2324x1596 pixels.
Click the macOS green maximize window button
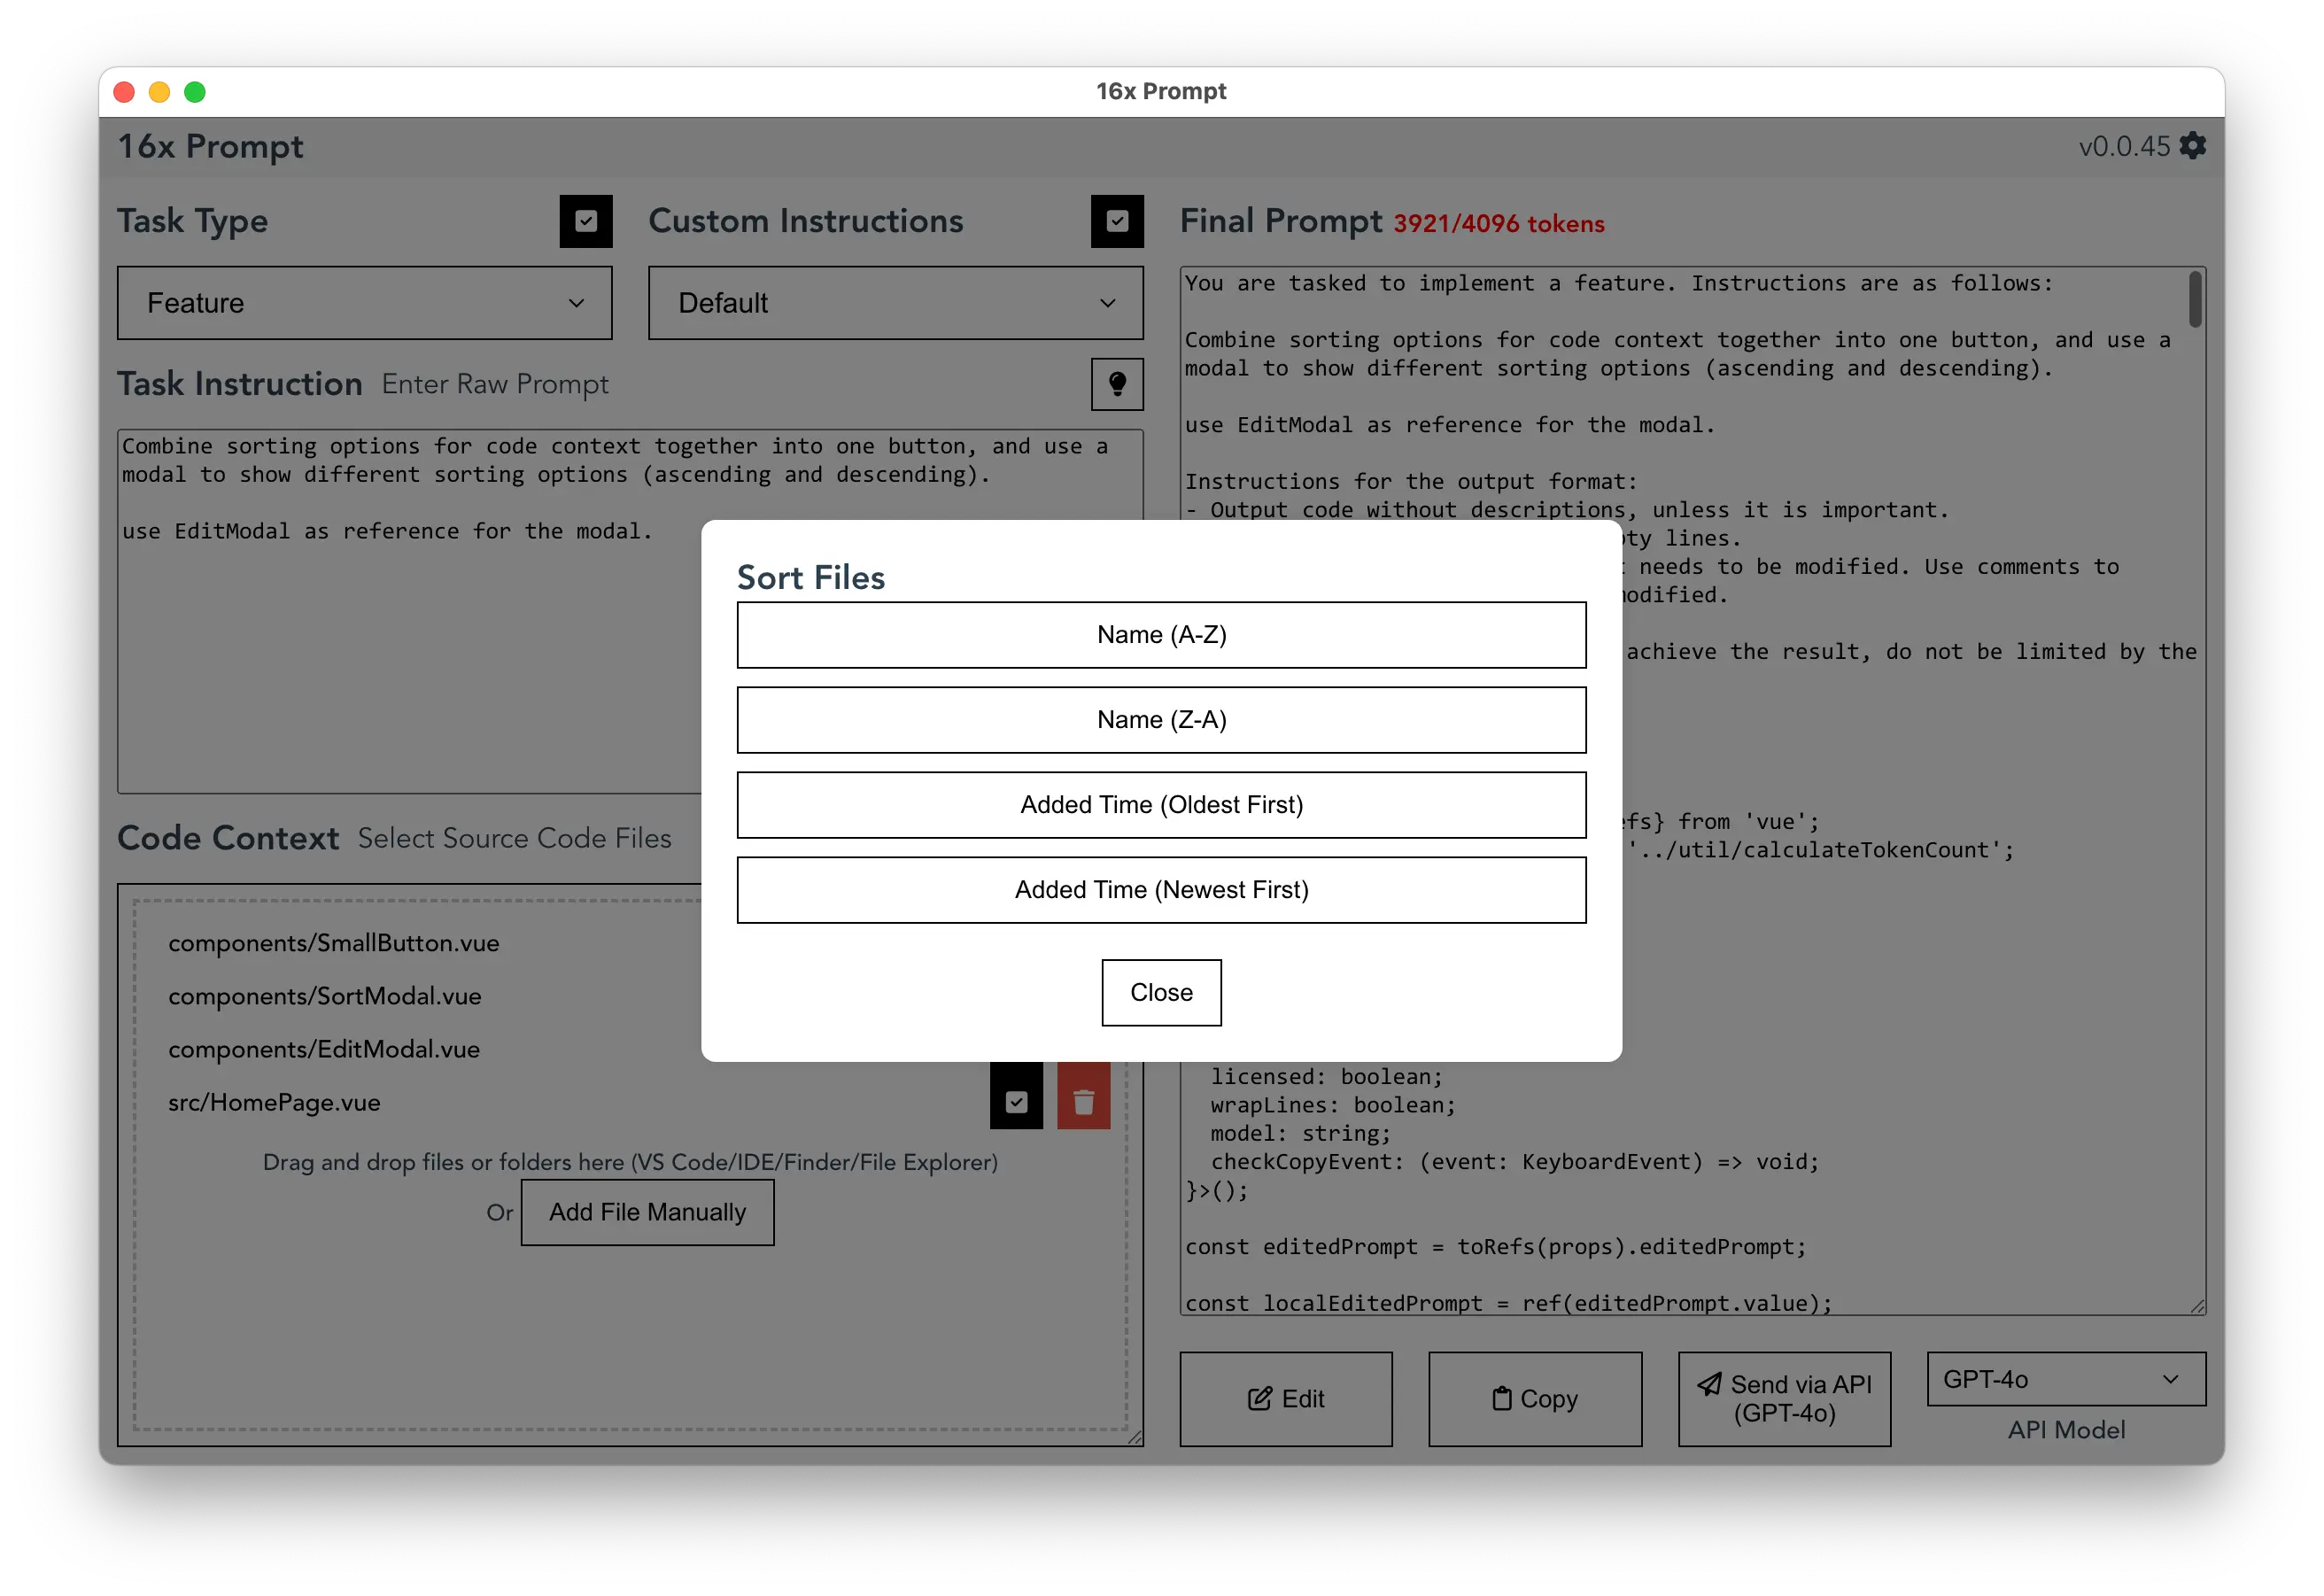point(195,92)
